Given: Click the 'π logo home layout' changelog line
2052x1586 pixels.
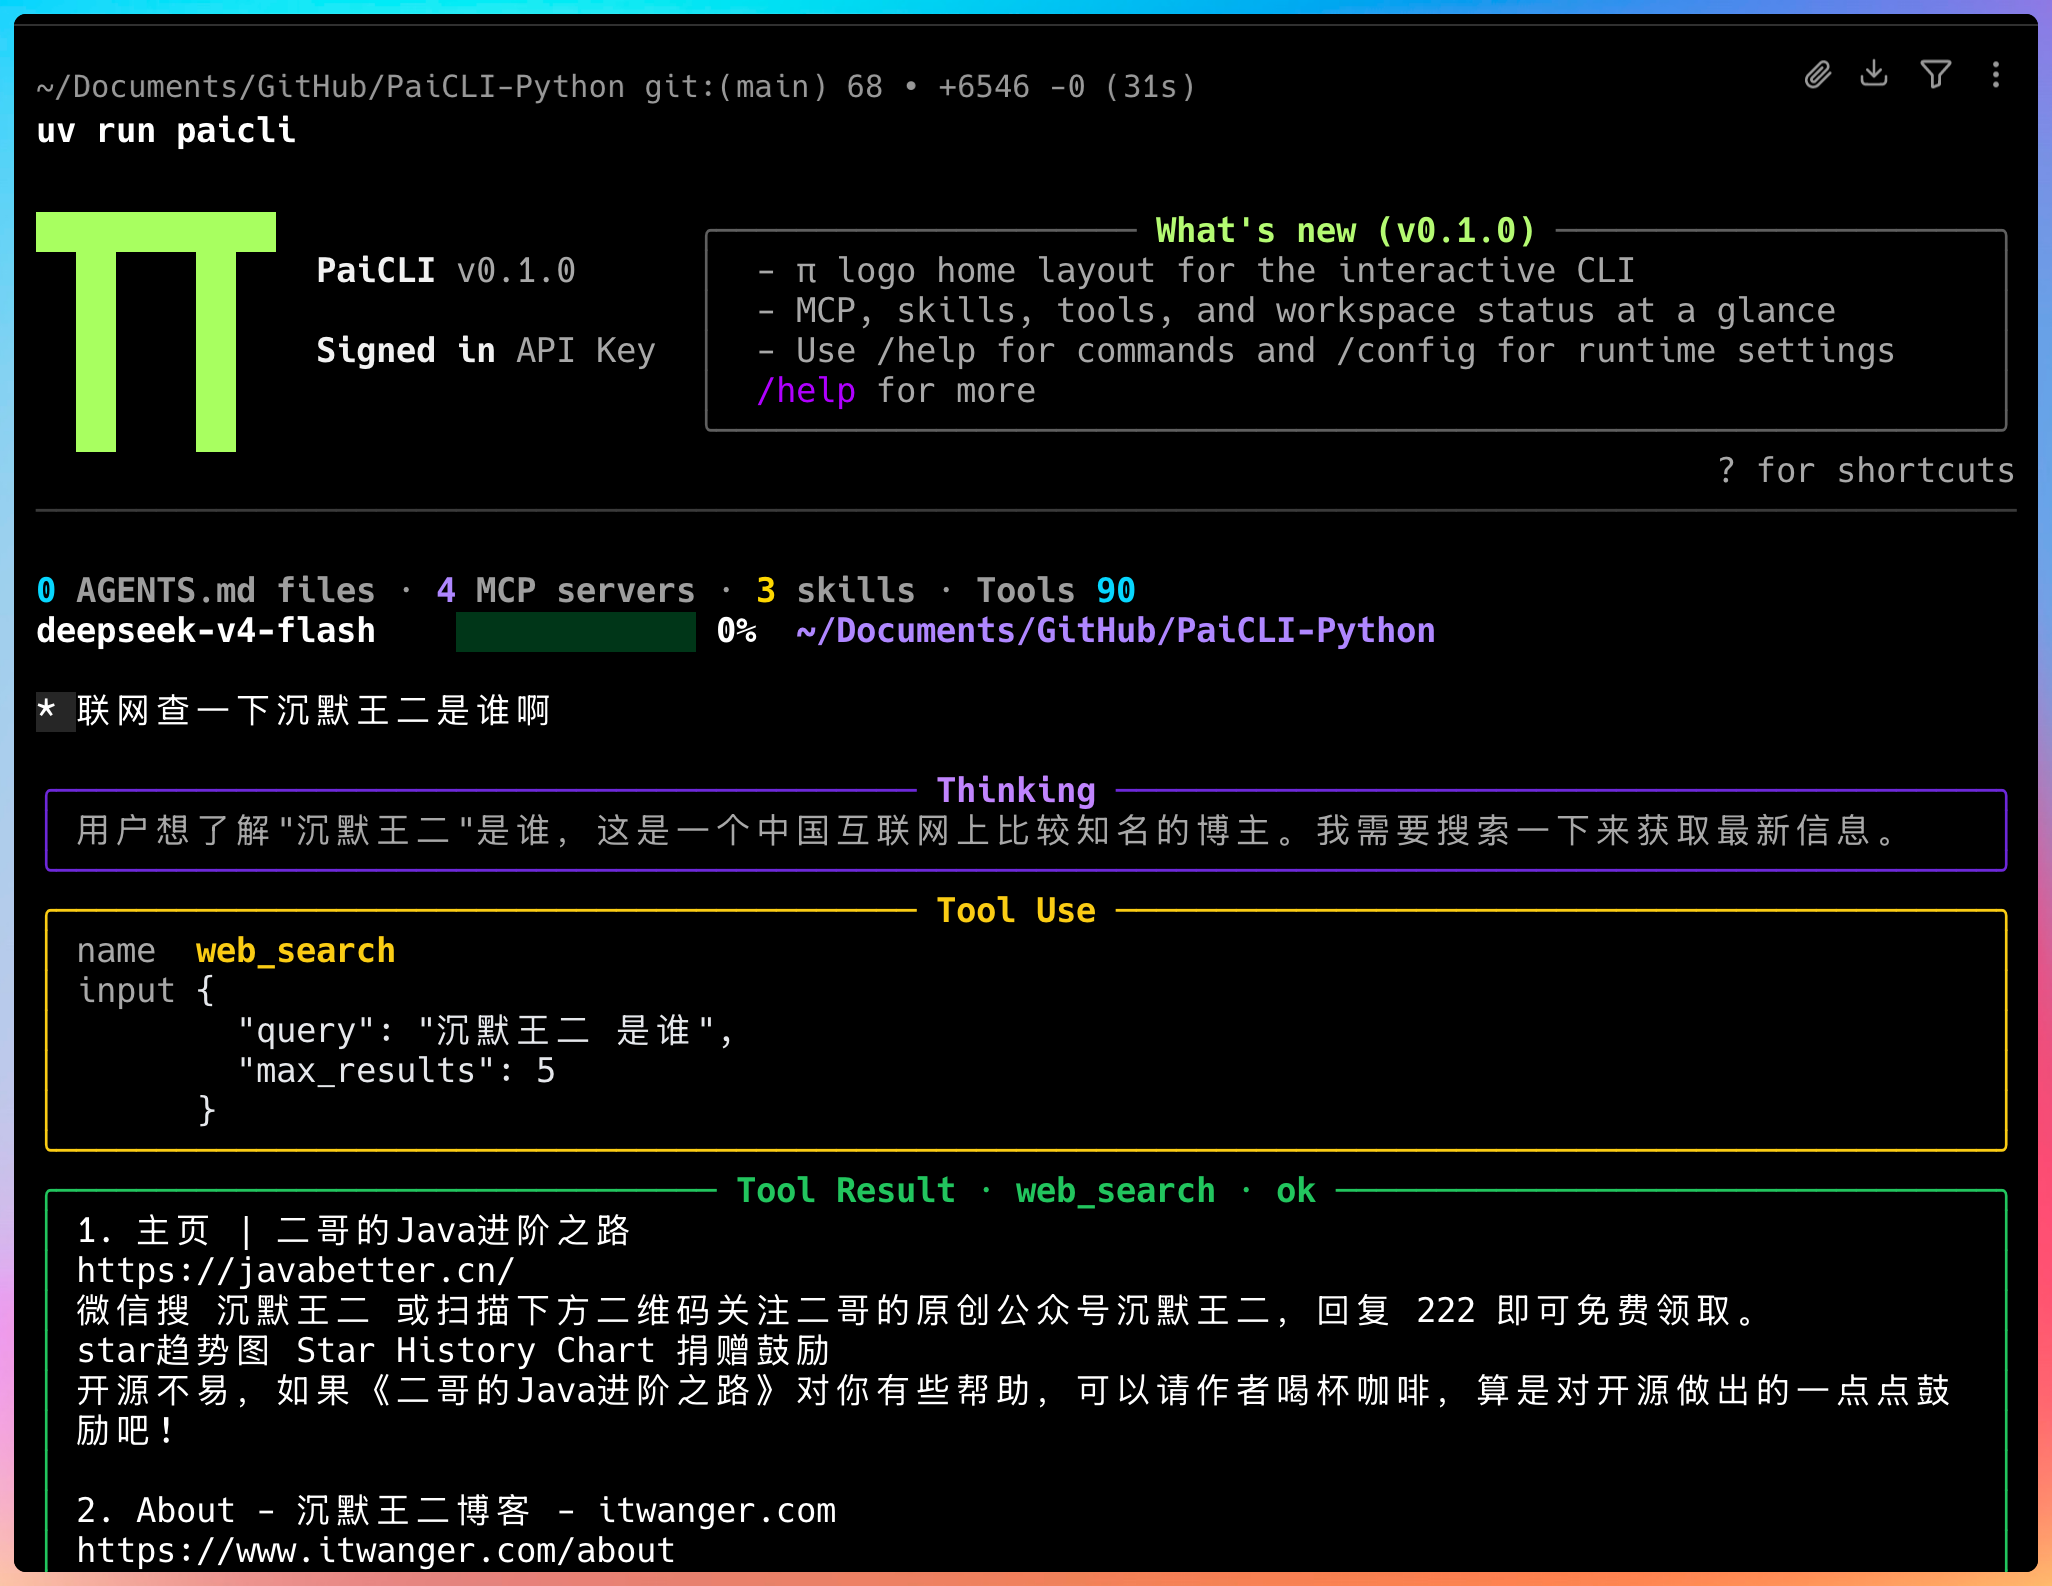Looking at the screenshot, I should click(x=1196, y=271).
